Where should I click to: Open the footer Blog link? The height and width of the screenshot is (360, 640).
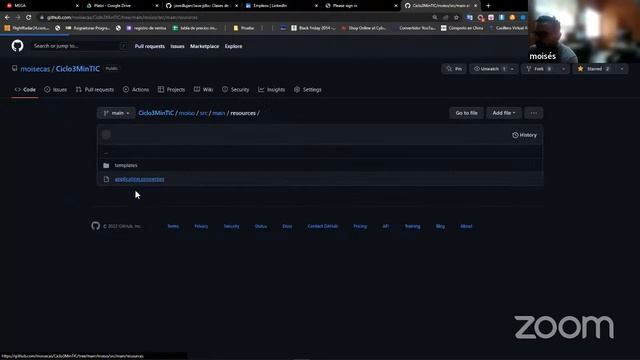pos(440,226)
